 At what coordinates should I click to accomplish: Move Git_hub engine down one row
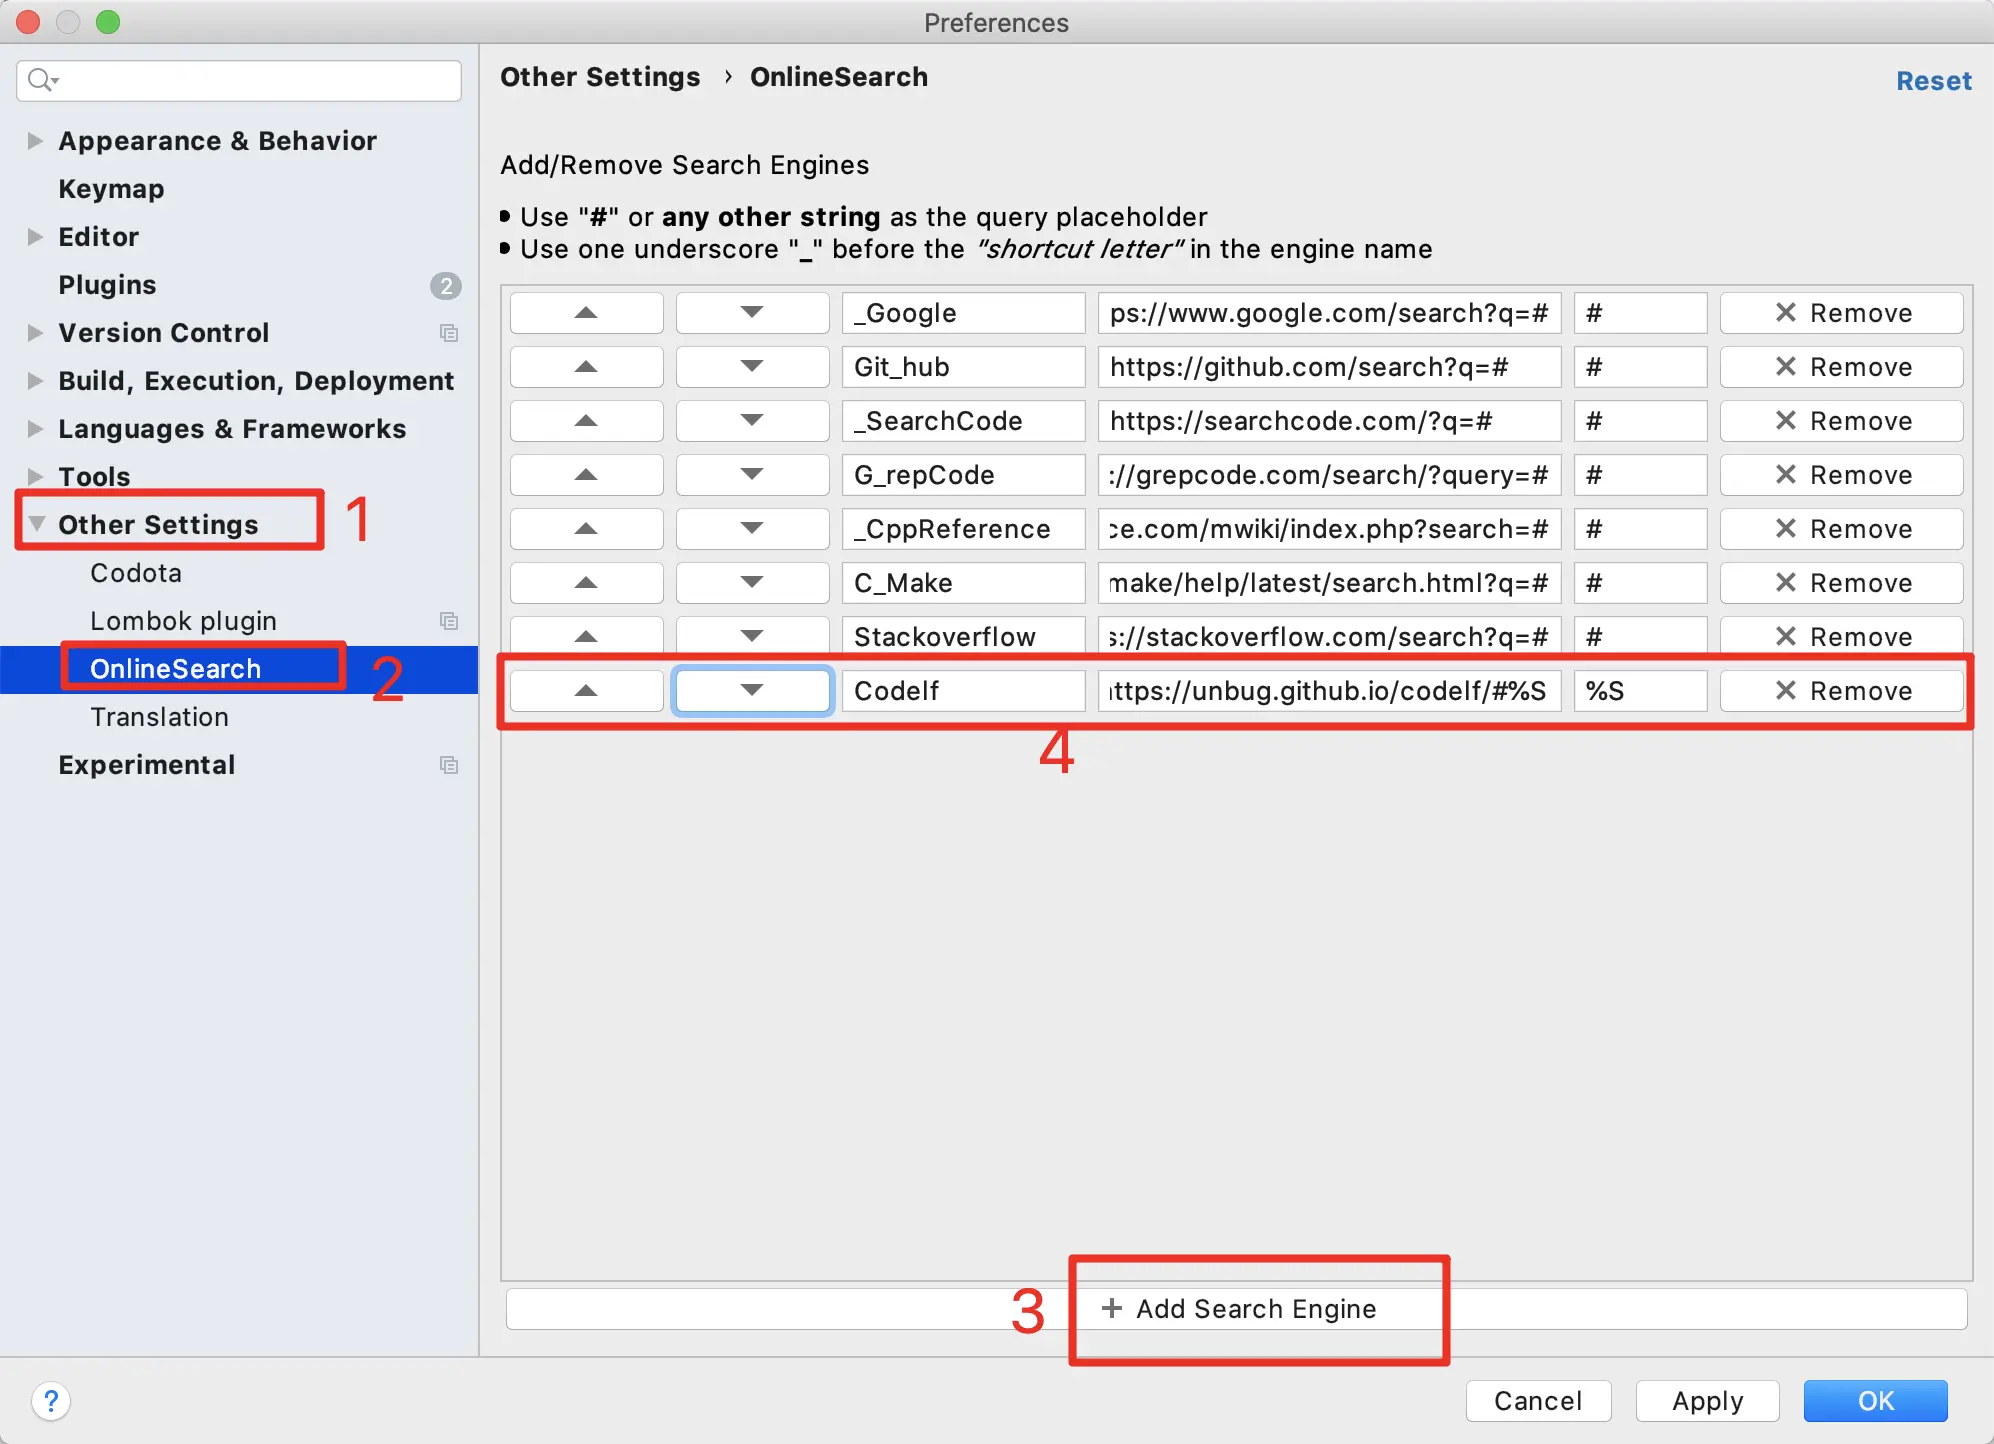[x=752, y=367]
